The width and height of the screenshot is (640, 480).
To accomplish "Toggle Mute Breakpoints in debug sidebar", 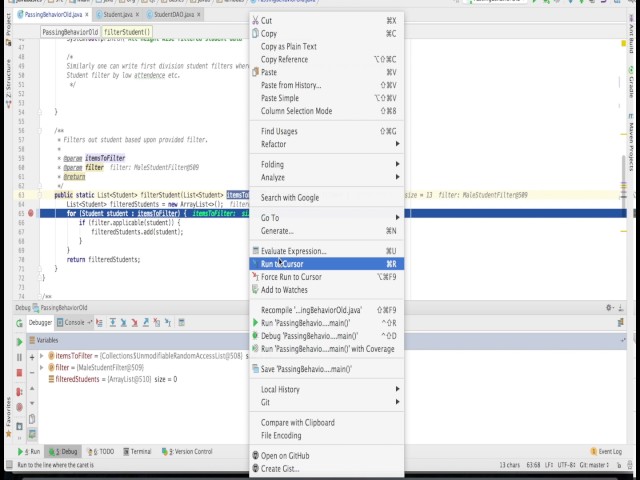I will (19, 407).
